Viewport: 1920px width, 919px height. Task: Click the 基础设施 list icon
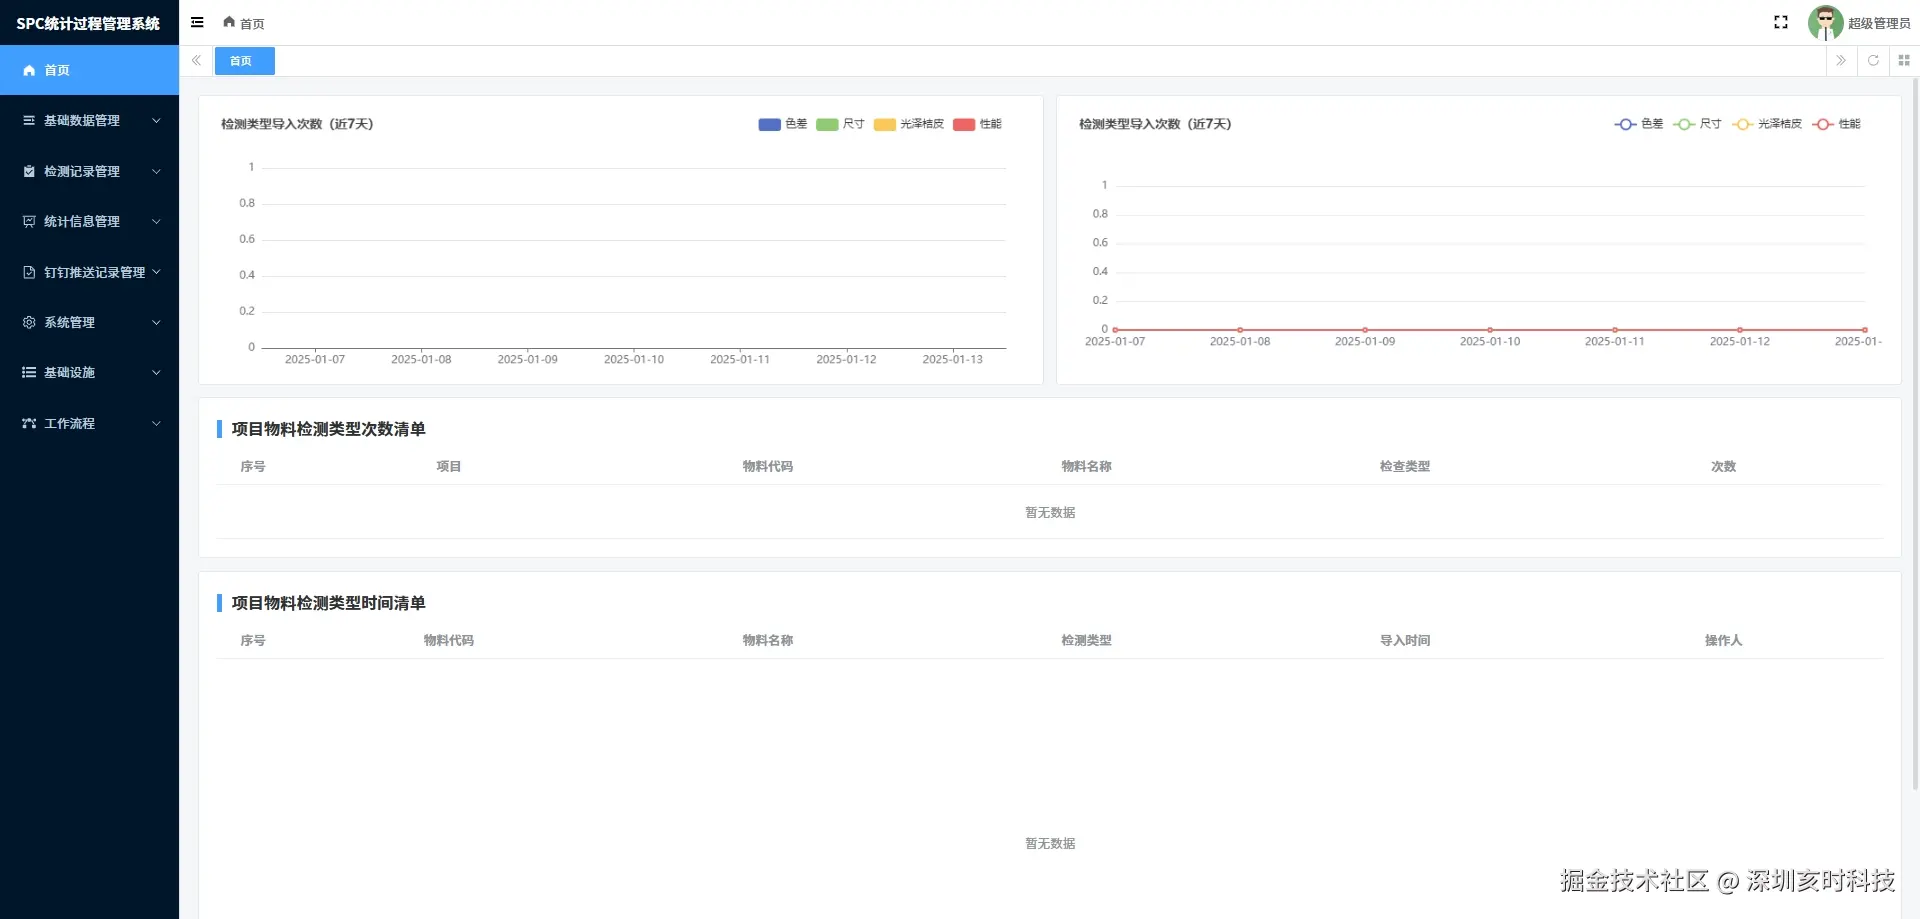(x=29, y=373)
